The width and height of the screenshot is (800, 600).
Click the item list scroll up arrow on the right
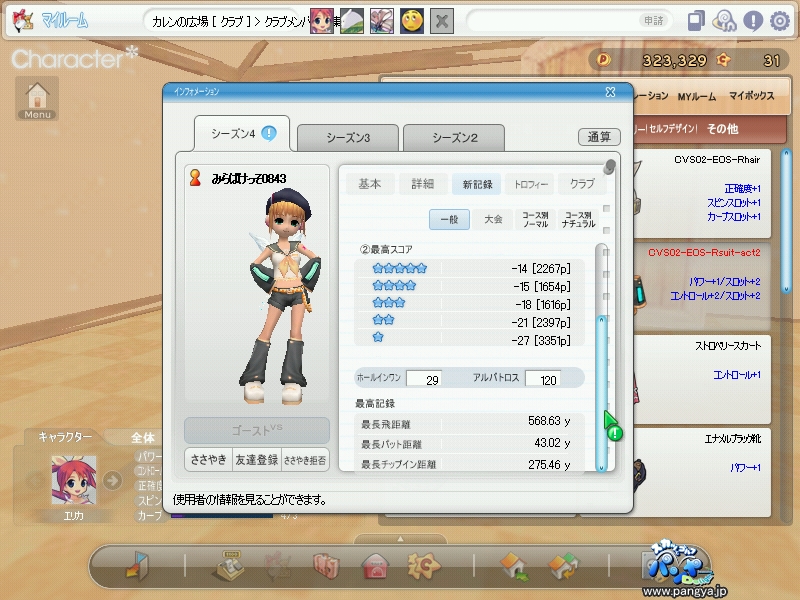(x=786, y=153)
